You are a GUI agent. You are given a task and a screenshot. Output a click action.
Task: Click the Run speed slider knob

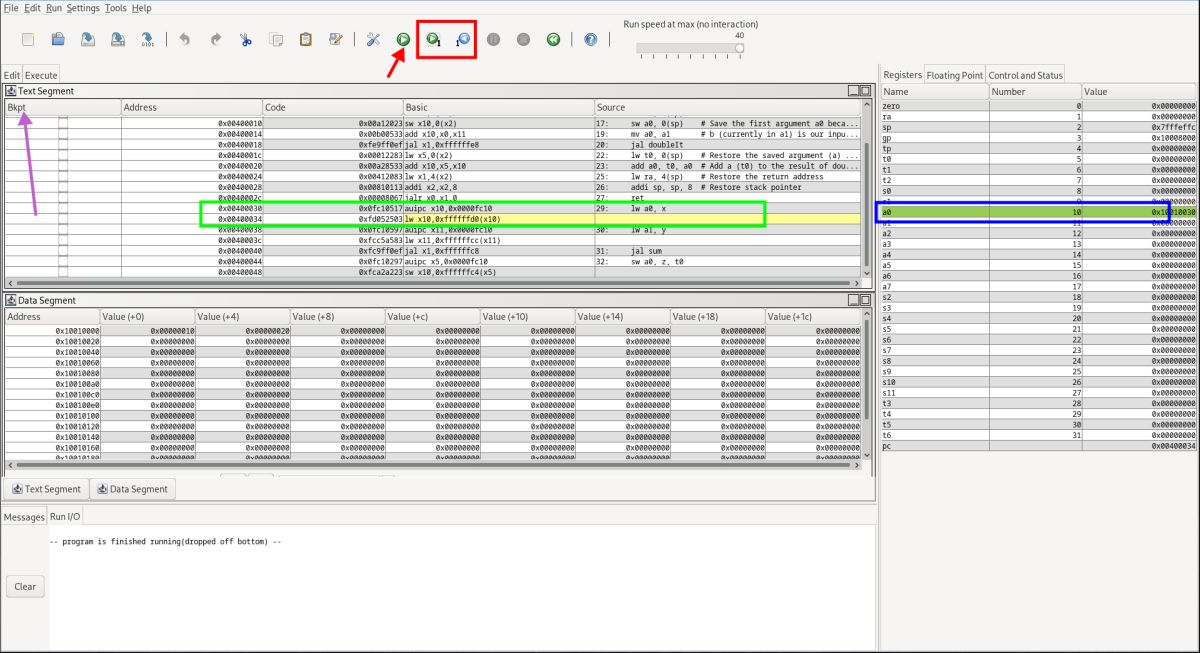click(x=740, y=47)
